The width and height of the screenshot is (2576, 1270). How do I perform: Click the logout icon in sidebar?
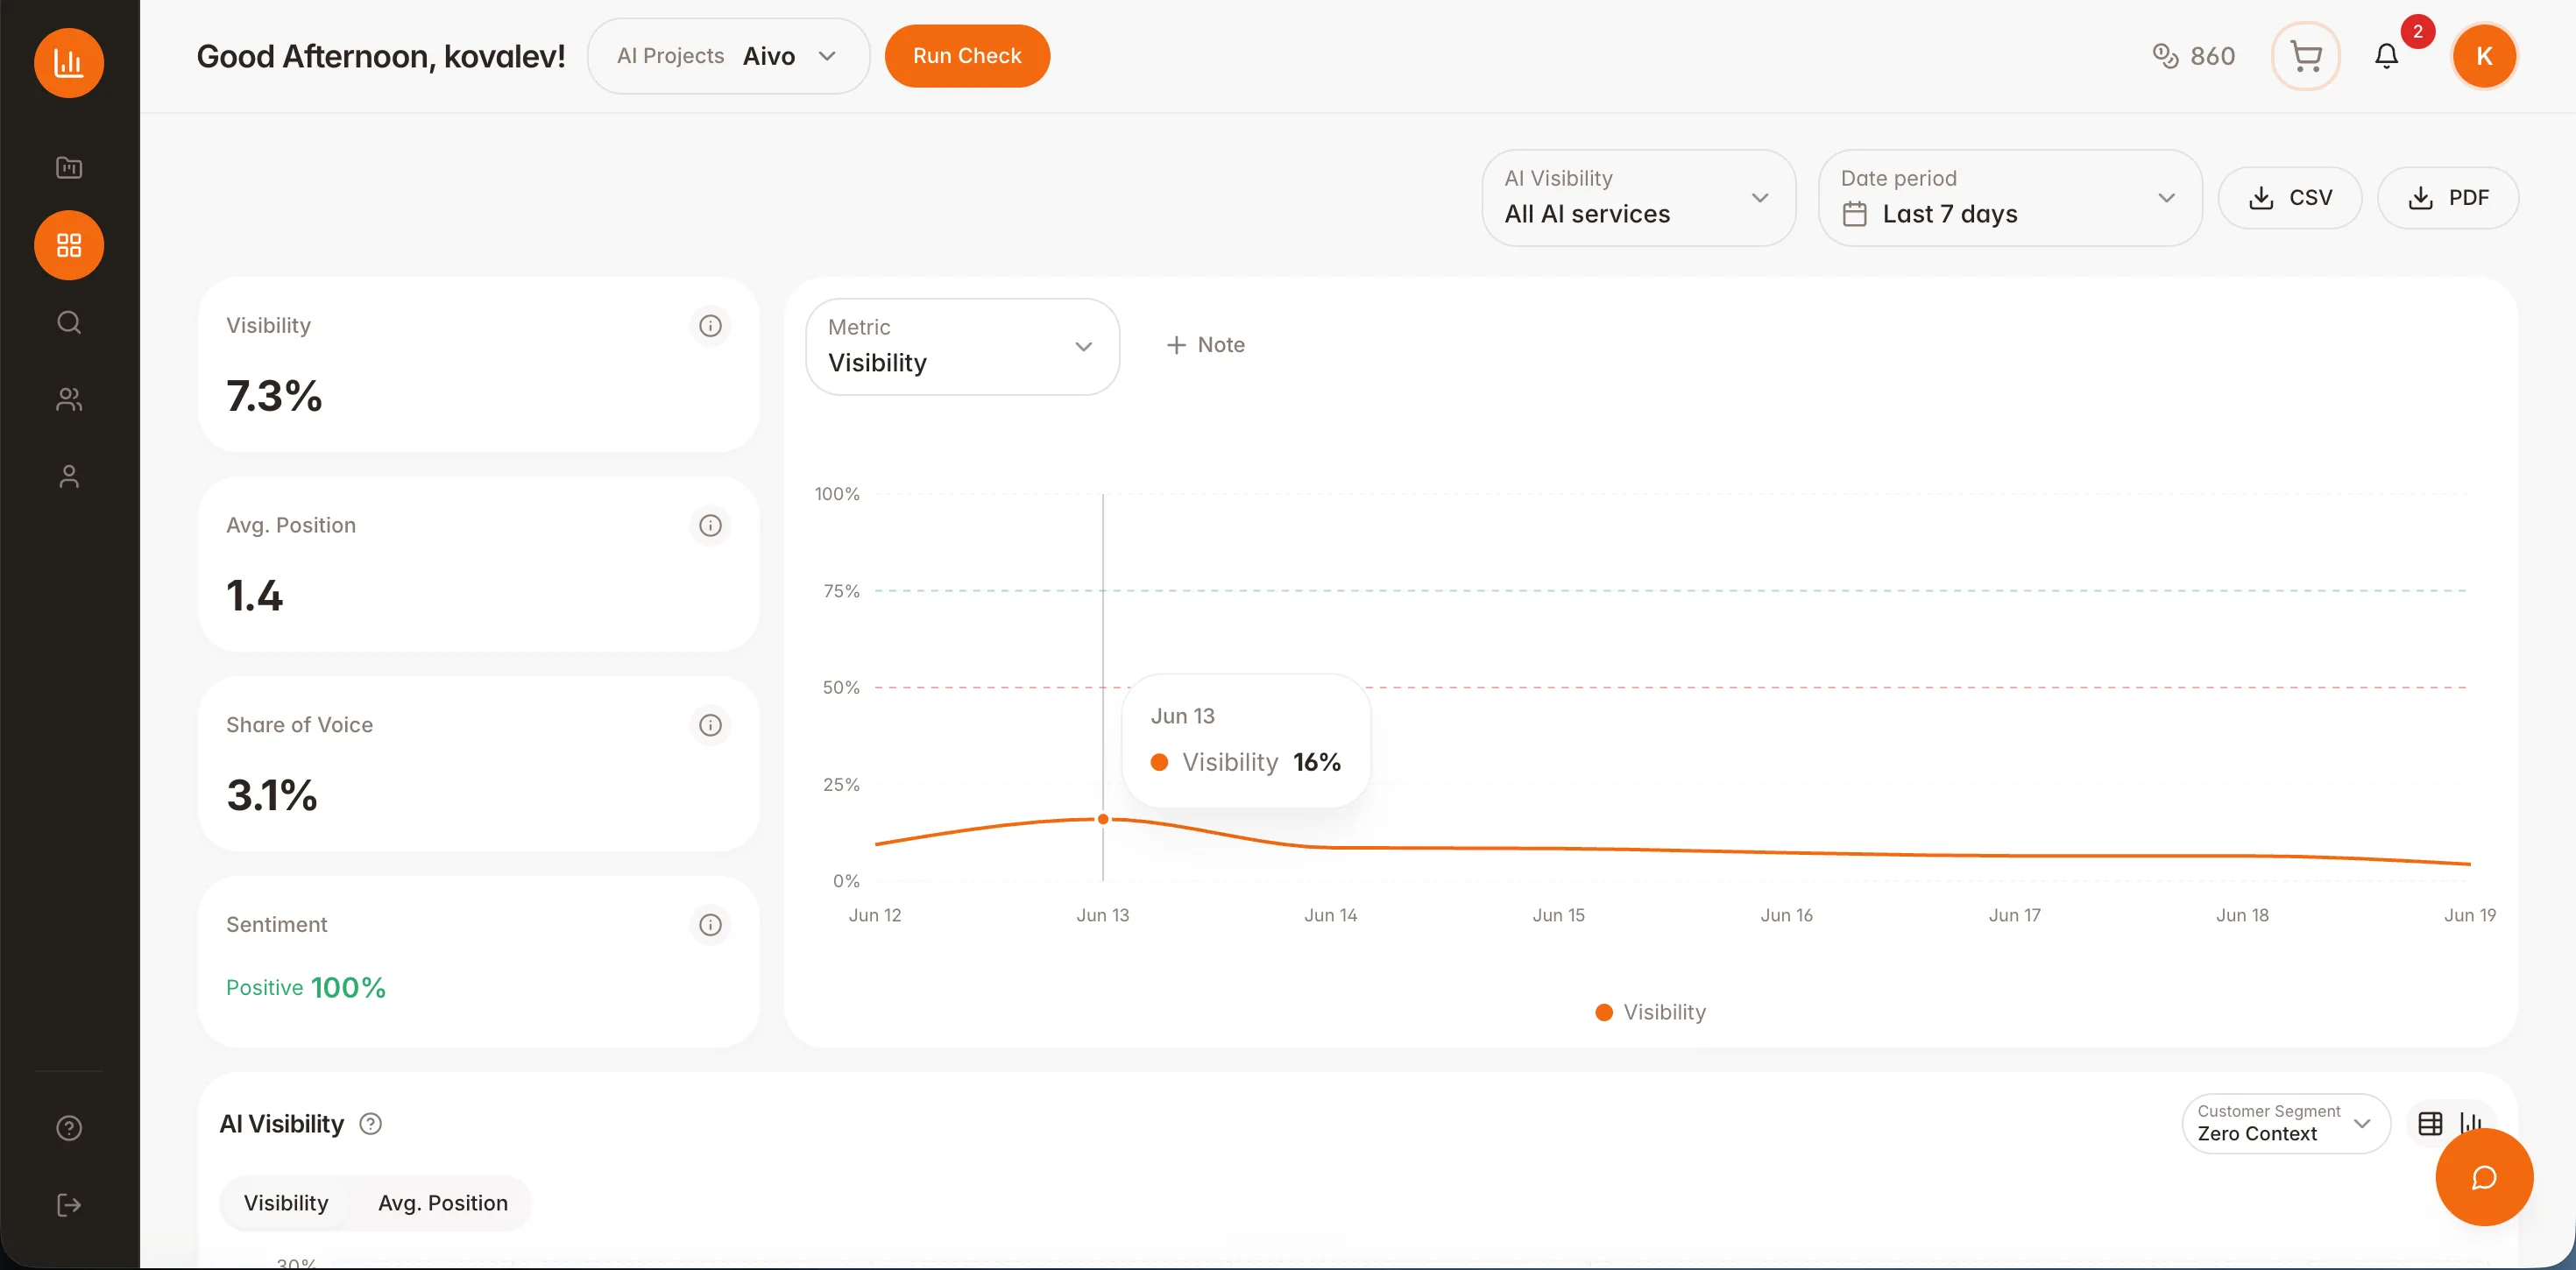[69, 1205]
